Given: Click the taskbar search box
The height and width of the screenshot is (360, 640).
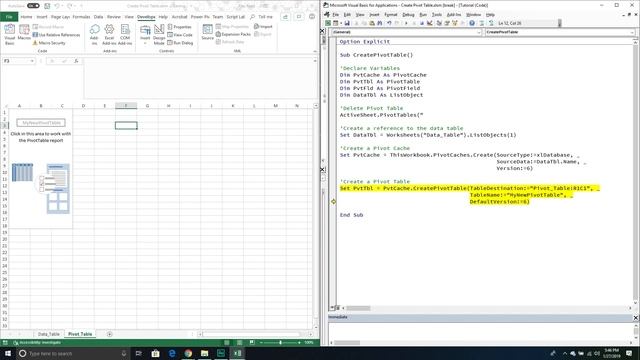Looking at the screenshot, I should pyautogui.click(x=73, y=353).
